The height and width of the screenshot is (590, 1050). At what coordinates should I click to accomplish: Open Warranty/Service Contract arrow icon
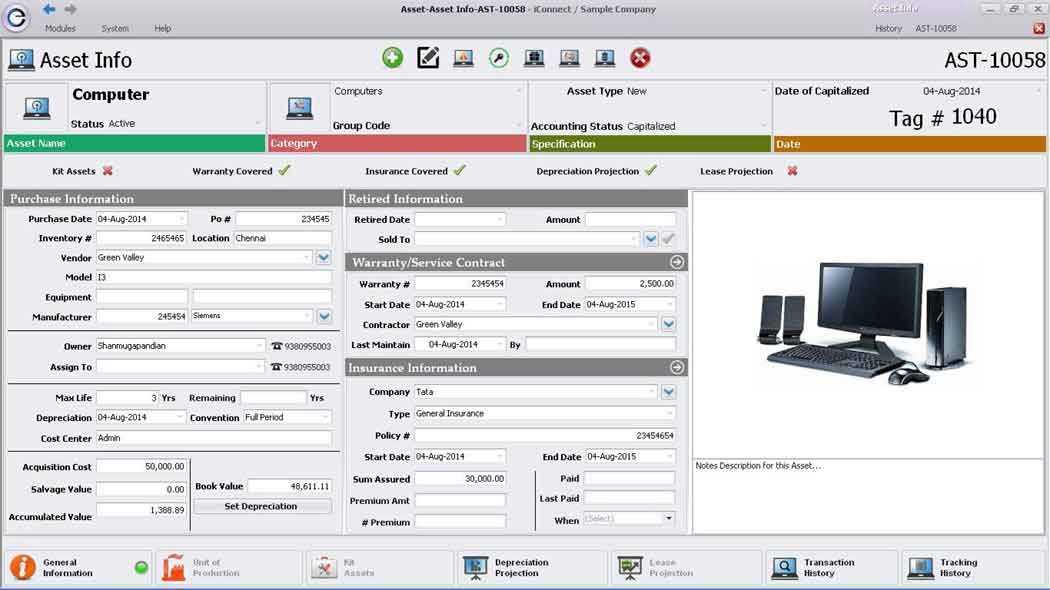(x=677, y=262)
